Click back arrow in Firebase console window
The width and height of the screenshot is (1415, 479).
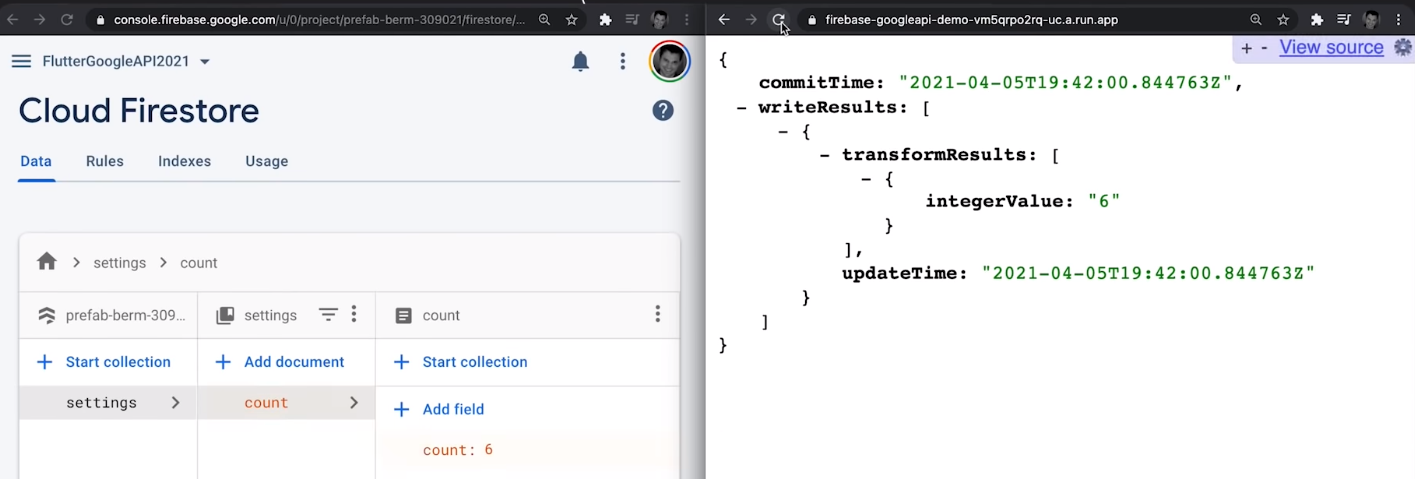[x=14, y=19]
